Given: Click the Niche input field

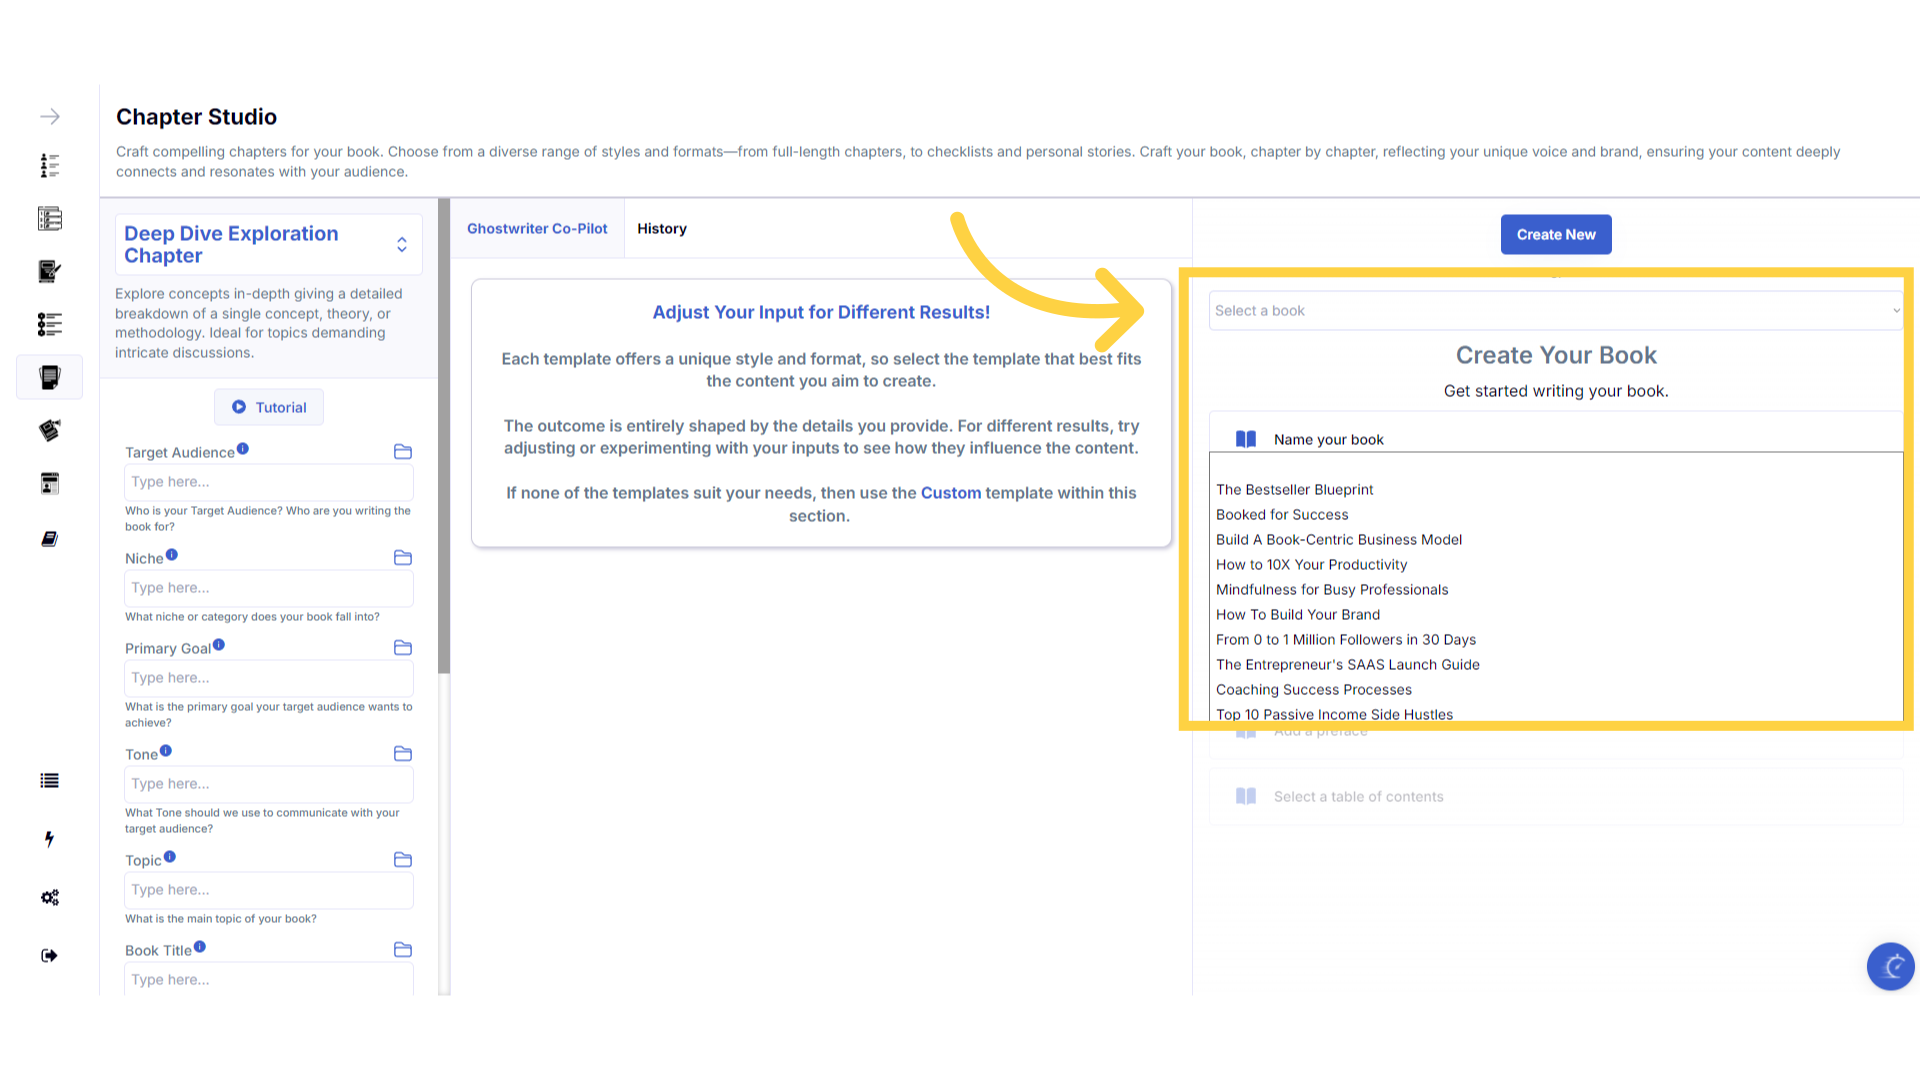Looking at the screenshot, I should point(269,588).
